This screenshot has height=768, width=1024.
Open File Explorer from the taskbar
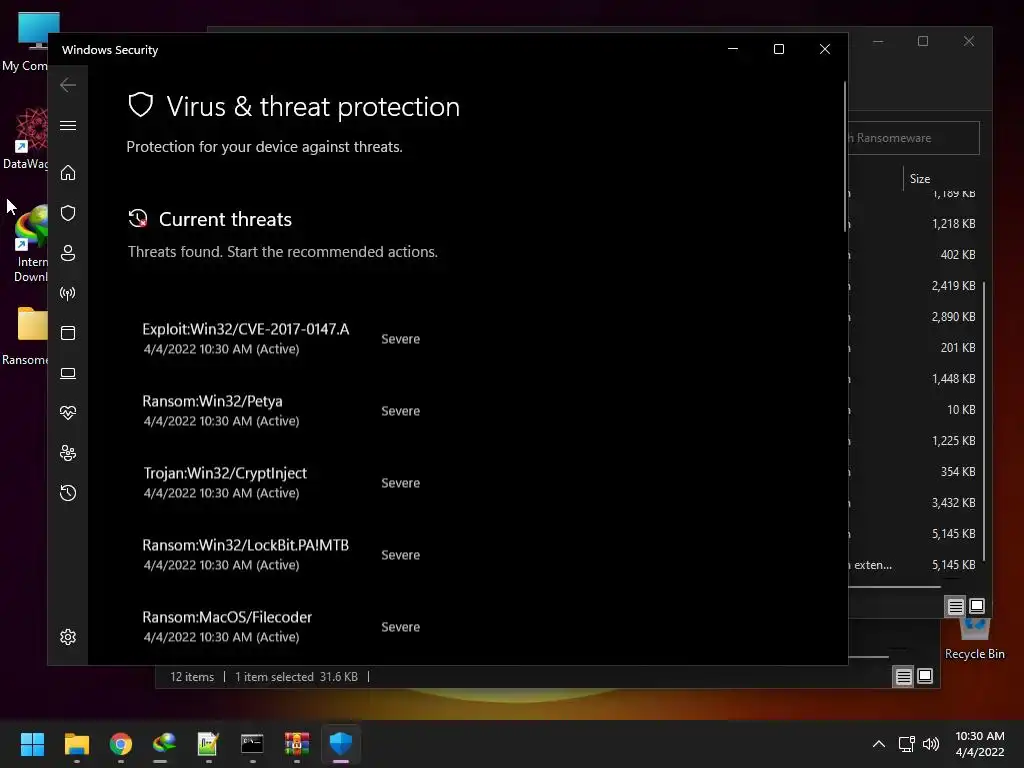pos(76,744)
